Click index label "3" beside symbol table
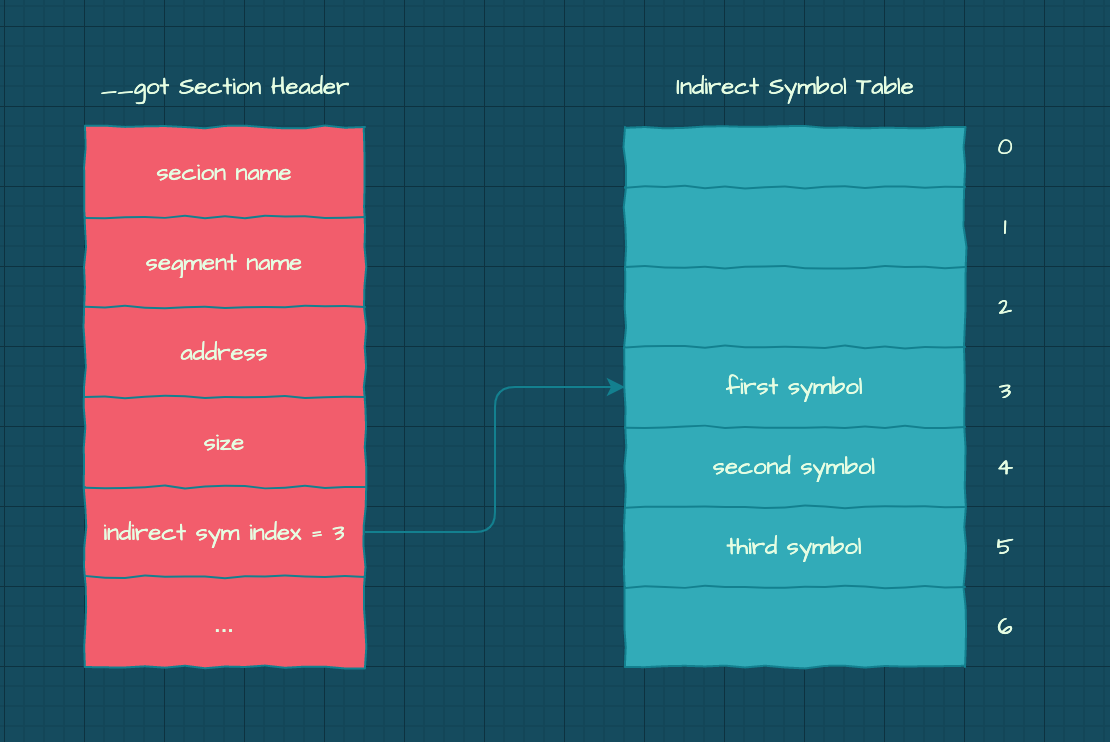The width and height of the screenshot is (1110, 742). pos(1005,391)
